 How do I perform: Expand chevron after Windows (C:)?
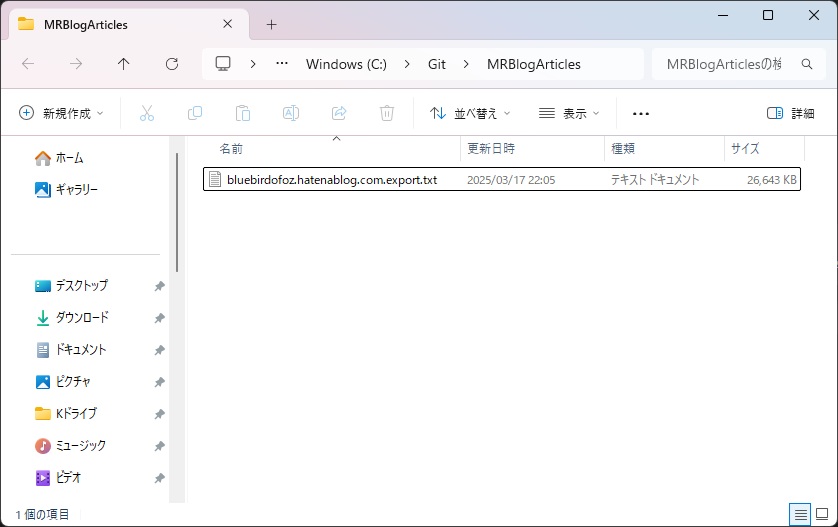pyautogui.click(x=407, y=64)
